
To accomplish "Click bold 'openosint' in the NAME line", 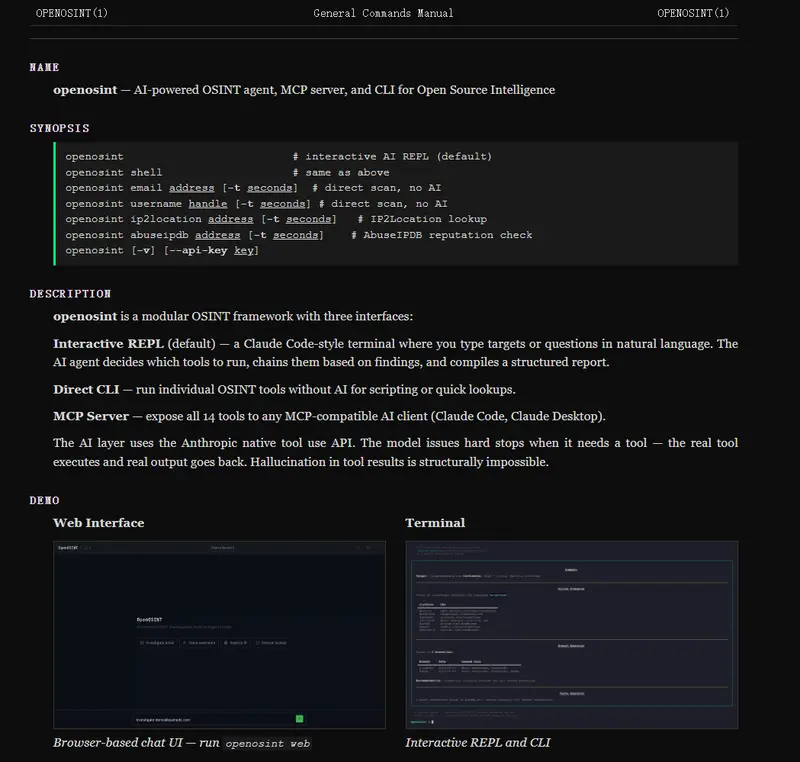I will (x=85, y=90).
